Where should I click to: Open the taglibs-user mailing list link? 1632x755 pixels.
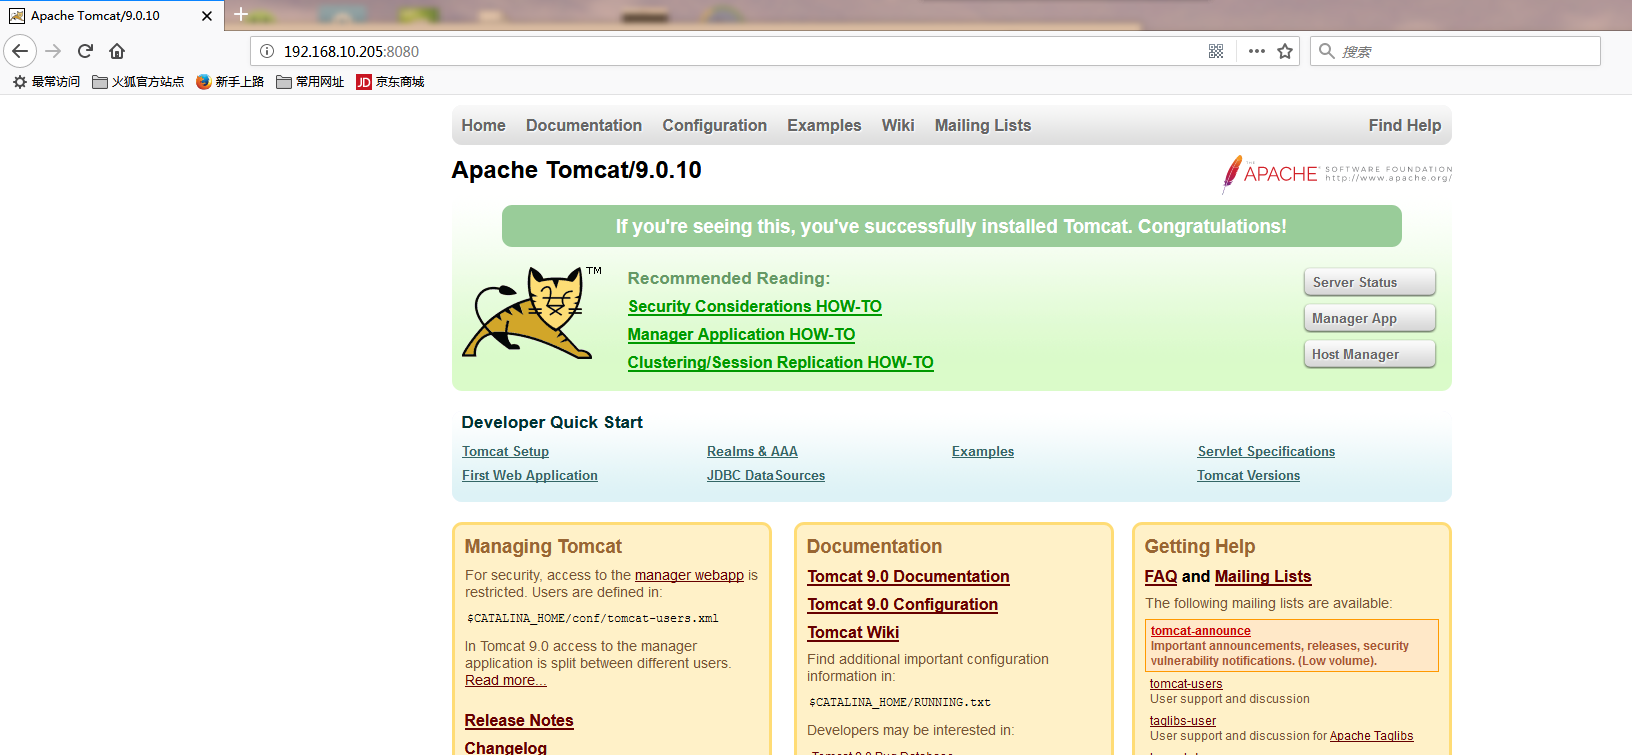click(x=1183, y=721)
